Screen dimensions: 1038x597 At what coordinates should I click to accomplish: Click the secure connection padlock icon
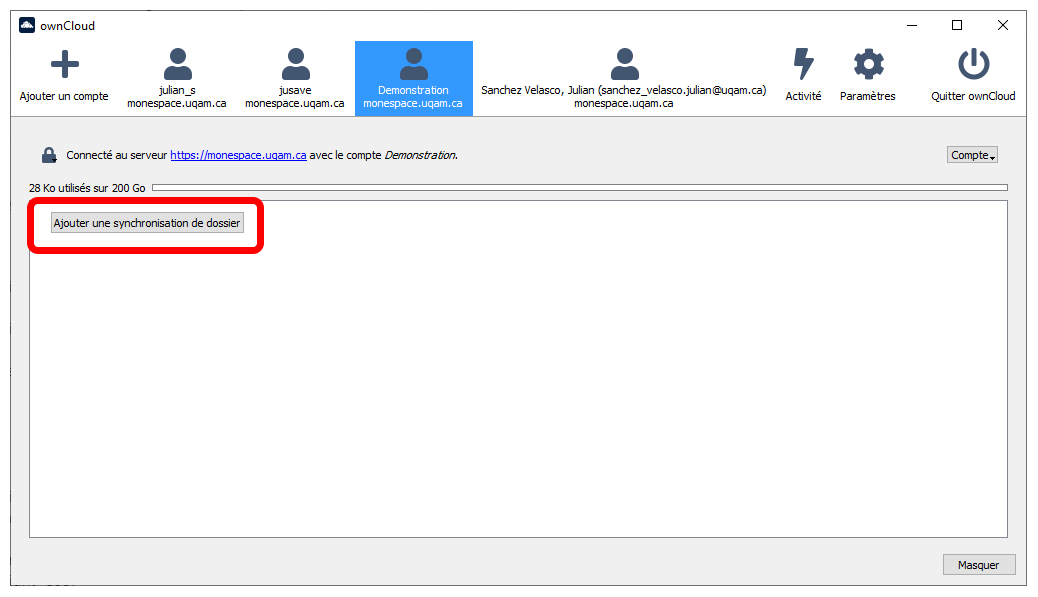pos(49,155)
